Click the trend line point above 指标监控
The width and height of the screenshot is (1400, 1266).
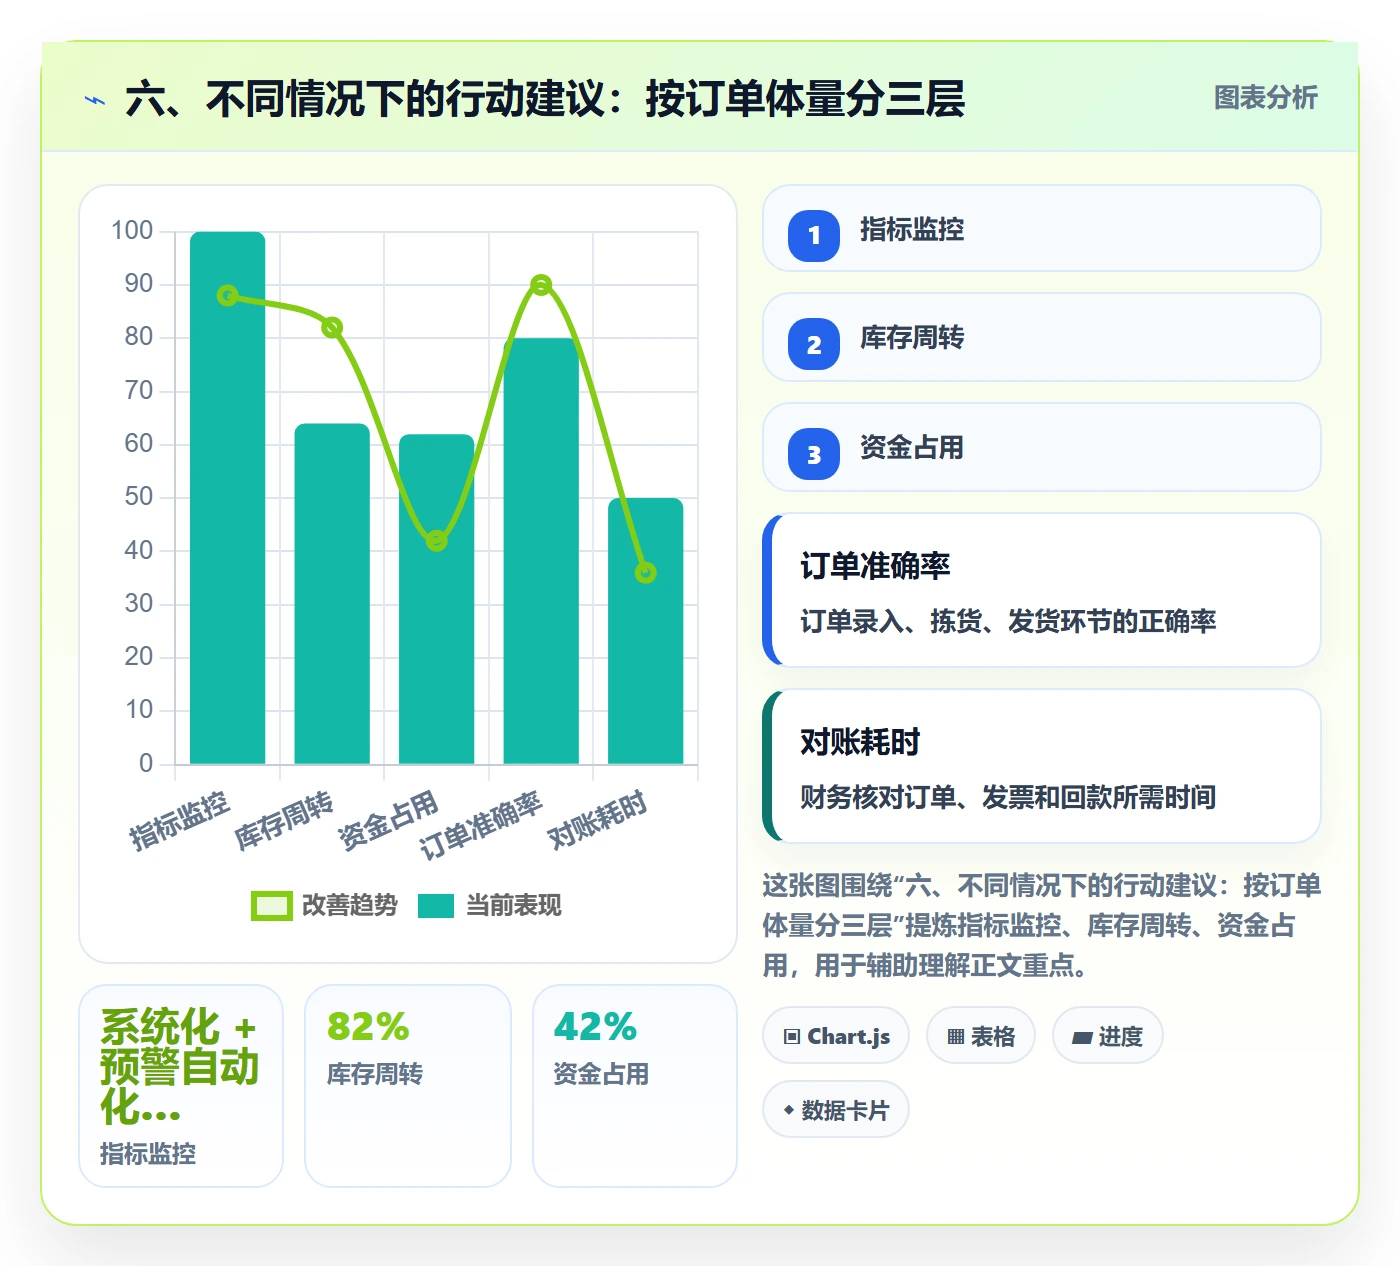coord(228,296)
